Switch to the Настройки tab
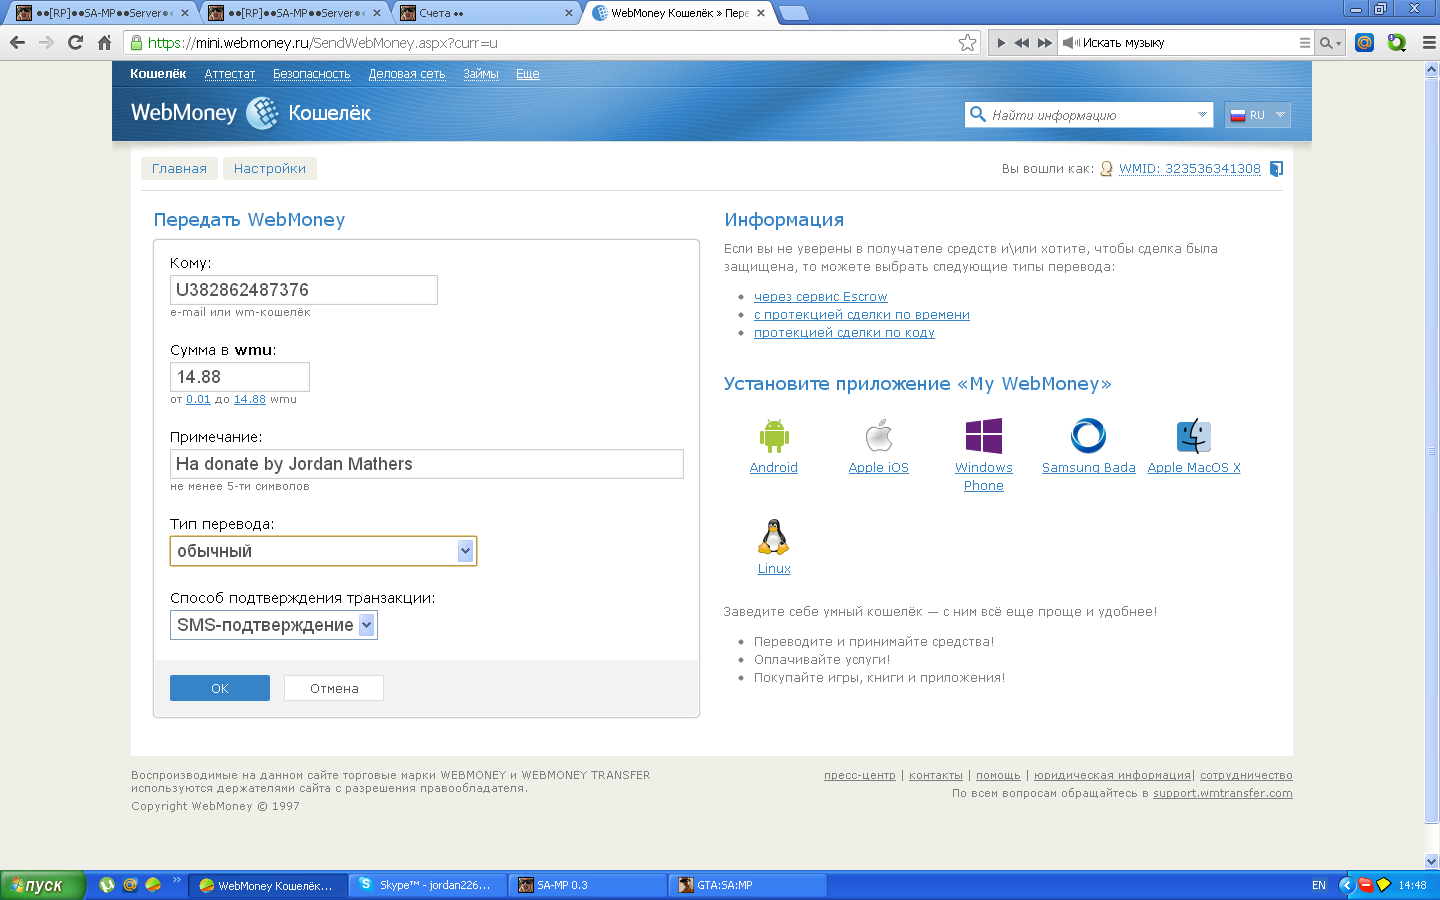Screen dimensions: 1440x900 click(x=270, y=168)
